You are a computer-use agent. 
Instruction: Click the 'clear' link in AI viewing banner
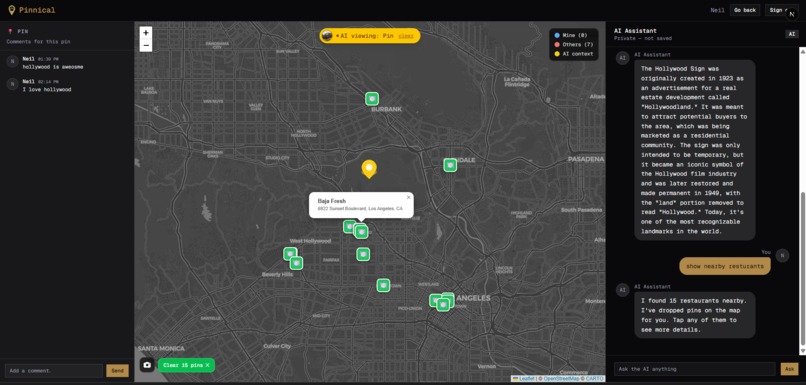406,36
